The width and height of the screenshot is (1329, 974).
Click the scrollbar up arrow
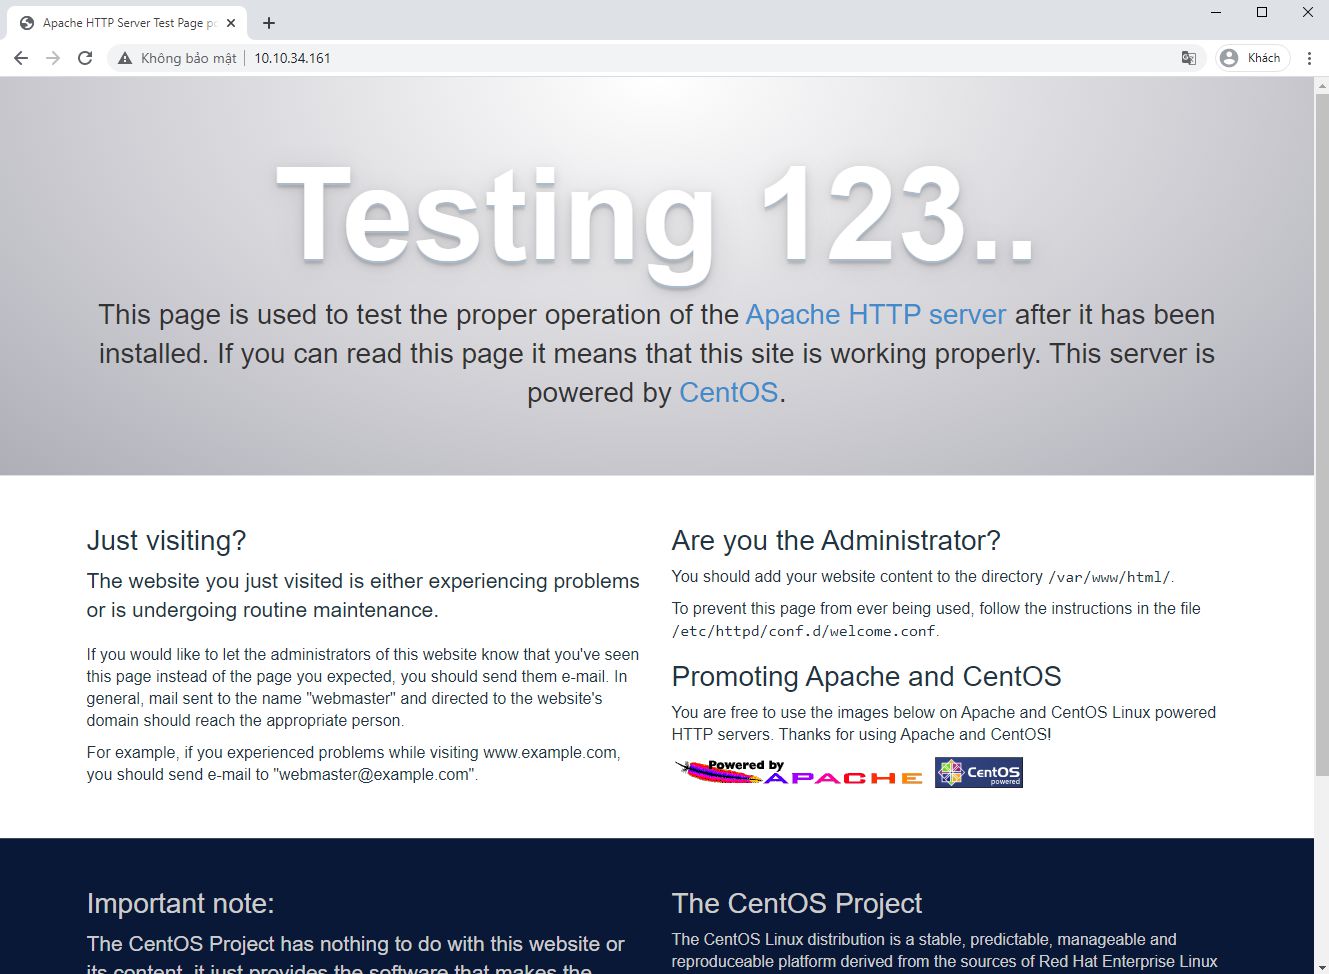point(1321,84)
